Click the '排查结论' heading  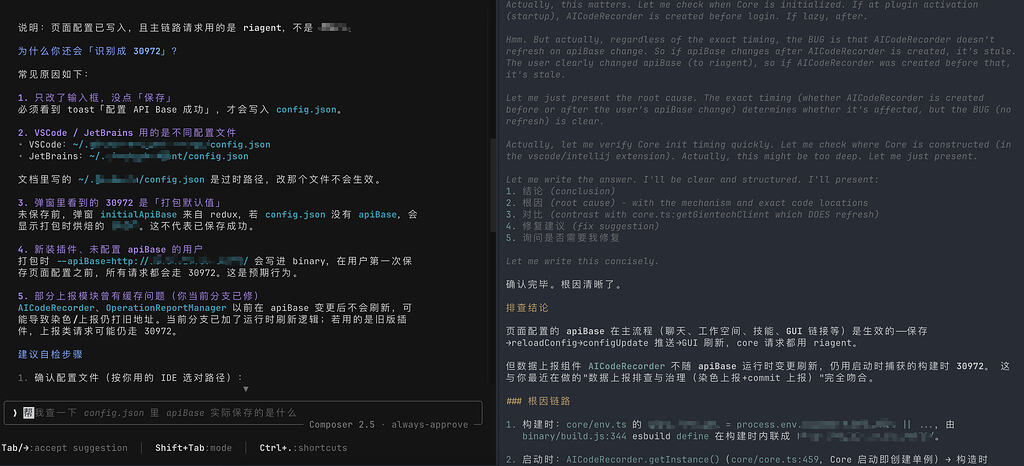point(528,307)
